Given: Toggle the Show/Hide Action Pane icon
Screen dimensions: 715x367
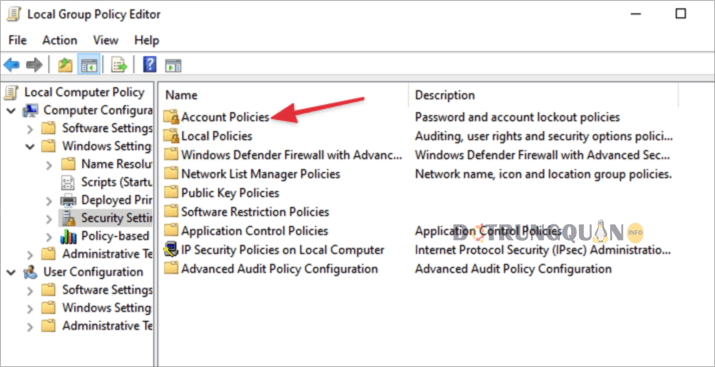Looking at the screenshot, I should [173, 65].
